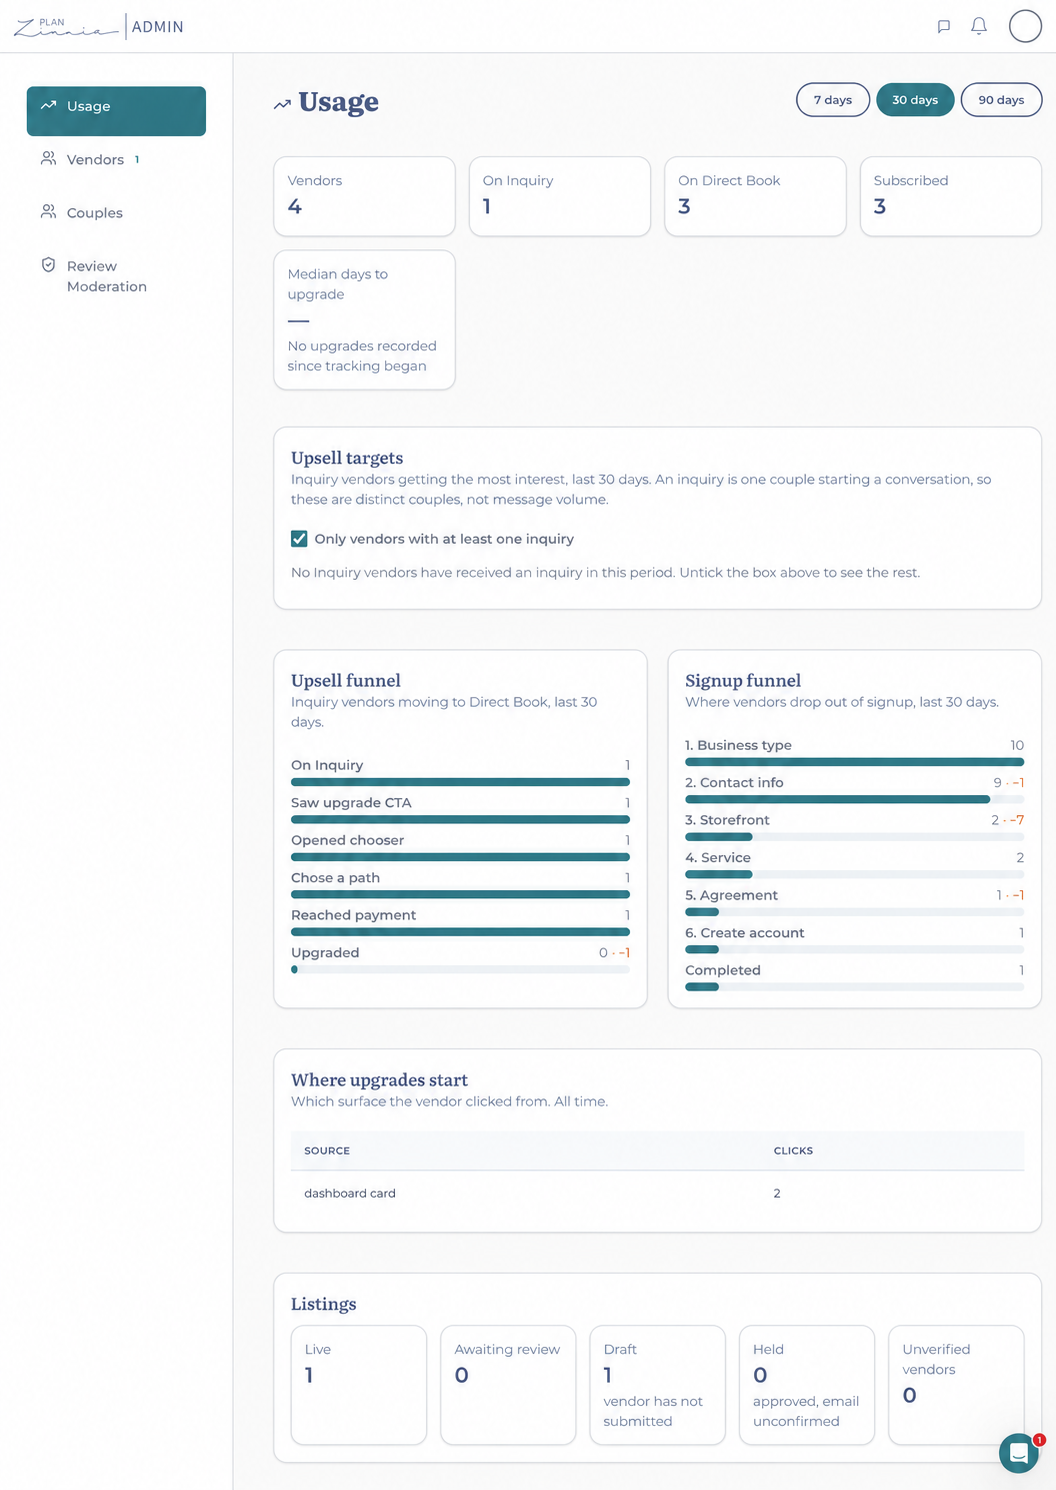Click '1. Business type' signup step
1056x1490 pixels.
click(738, 745)
